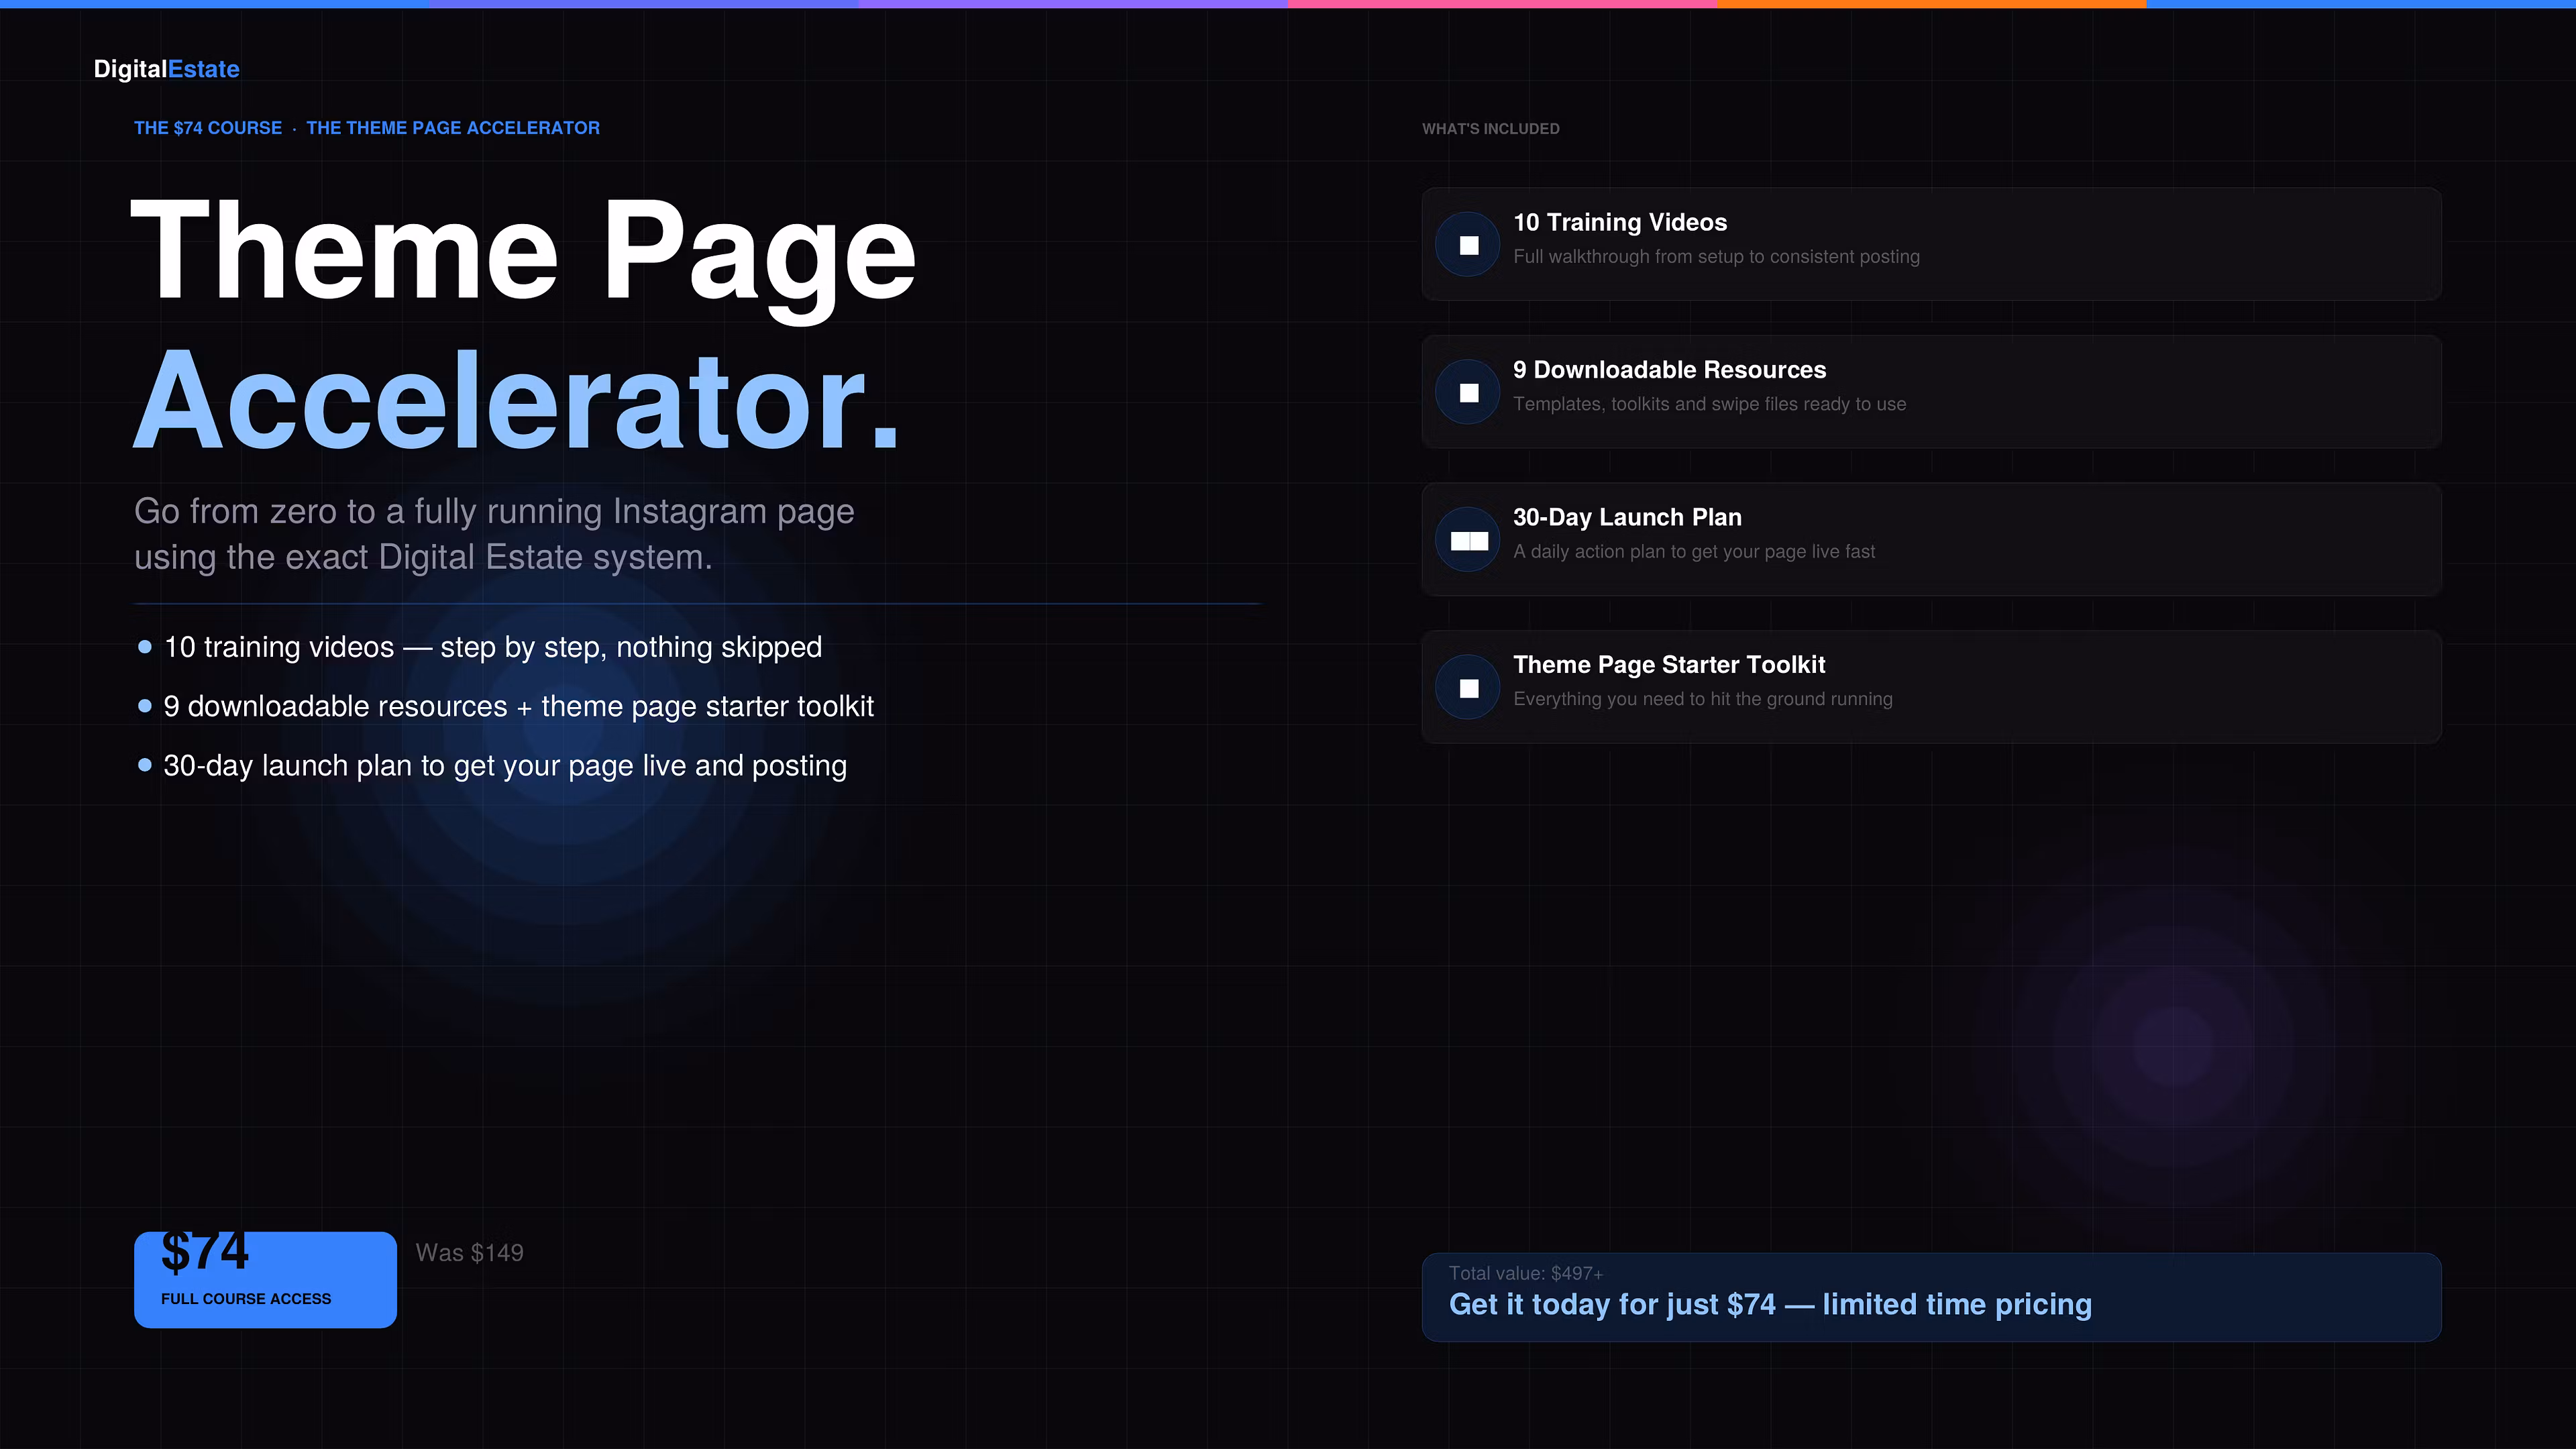The image size is (2576, 1449).
Task: Click the bullet dot before 10 training videos
Action: click(x=145, y=647)
